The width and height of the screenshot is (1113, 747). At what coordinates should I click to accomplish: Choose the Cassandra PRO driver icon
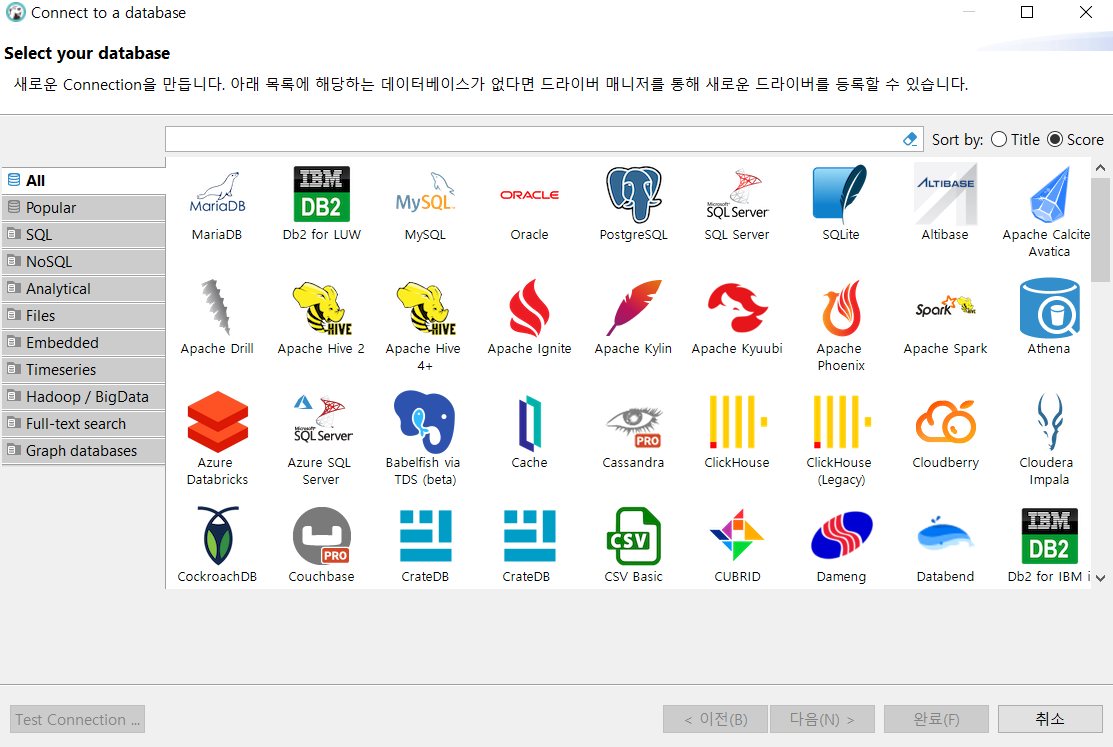click(633, 426)
